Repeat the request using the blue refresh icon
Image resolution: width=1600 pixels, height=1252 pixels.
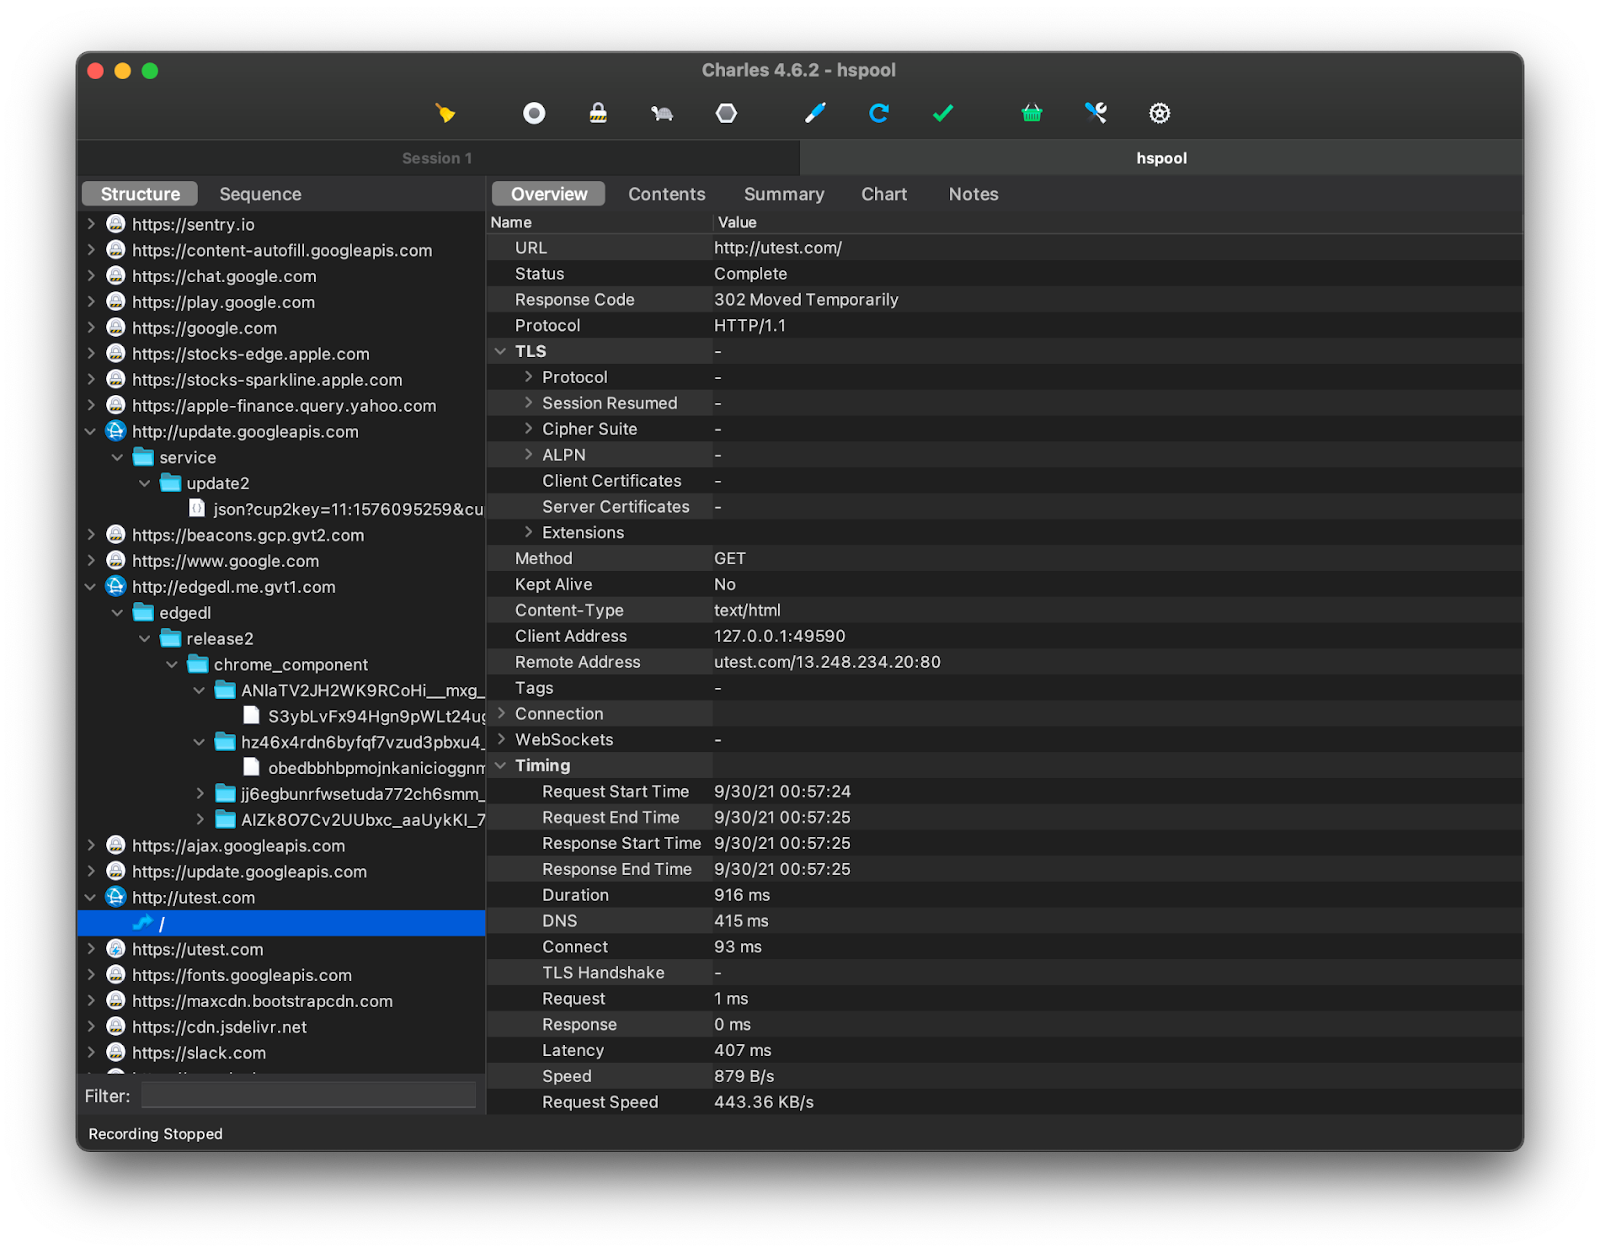pos(878,113)
